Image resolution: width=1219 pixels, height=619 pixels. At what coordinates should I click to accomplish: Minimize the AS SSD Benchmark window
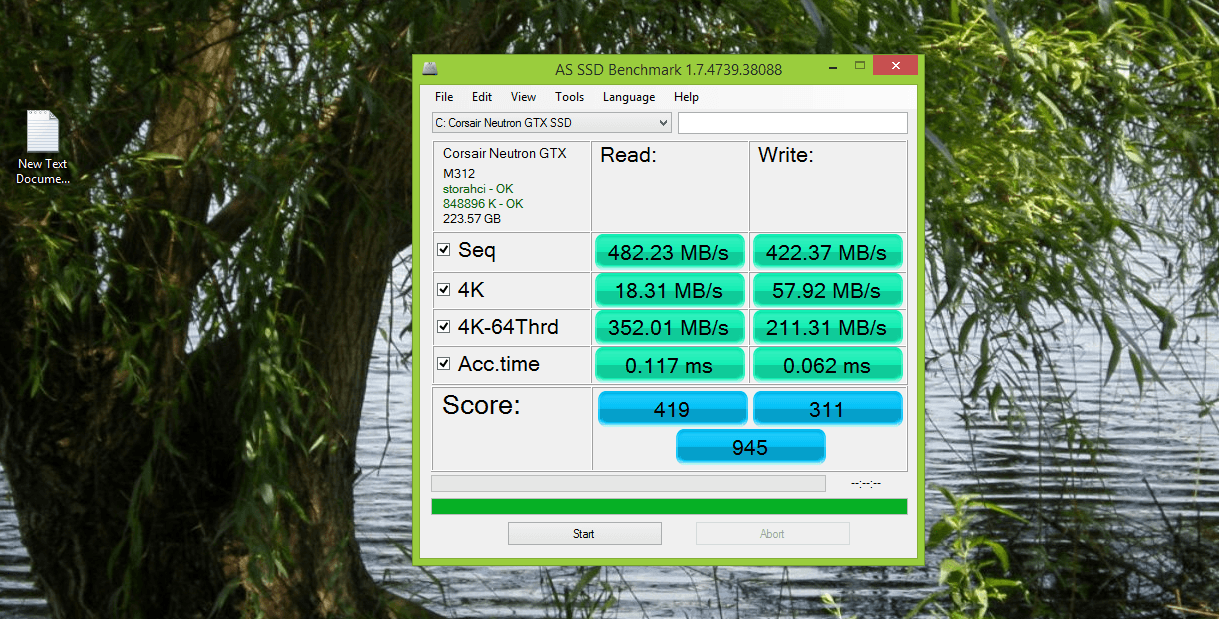coord(831,66)
